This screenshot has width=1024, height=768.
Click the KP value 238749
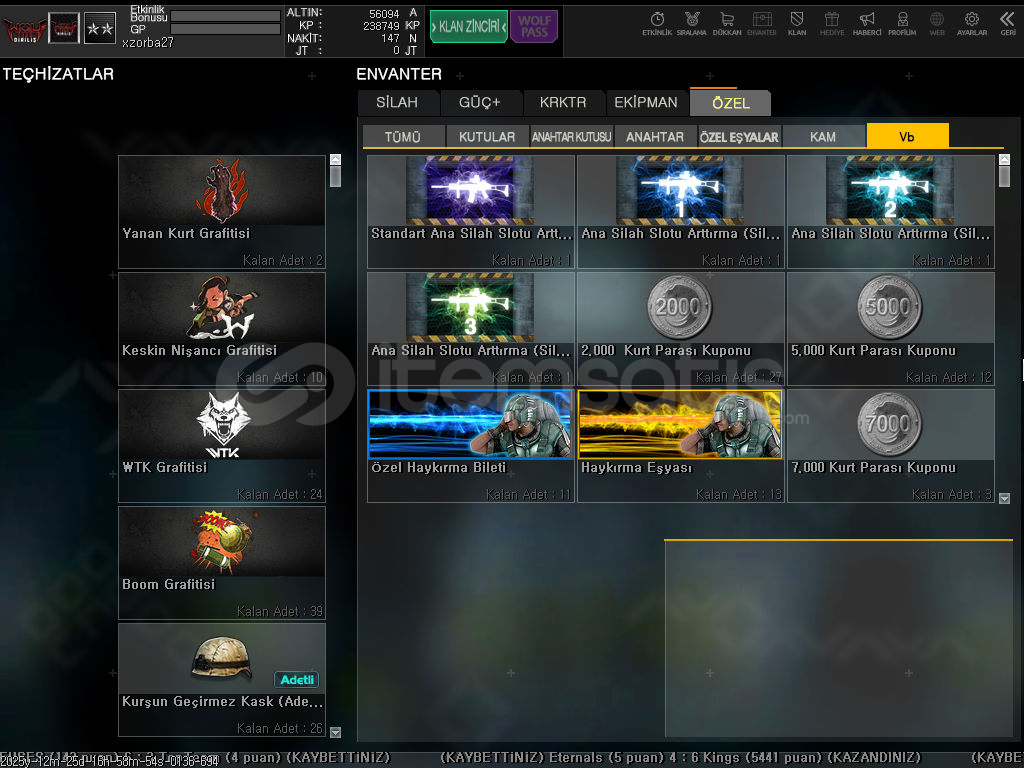click(381, 26)
